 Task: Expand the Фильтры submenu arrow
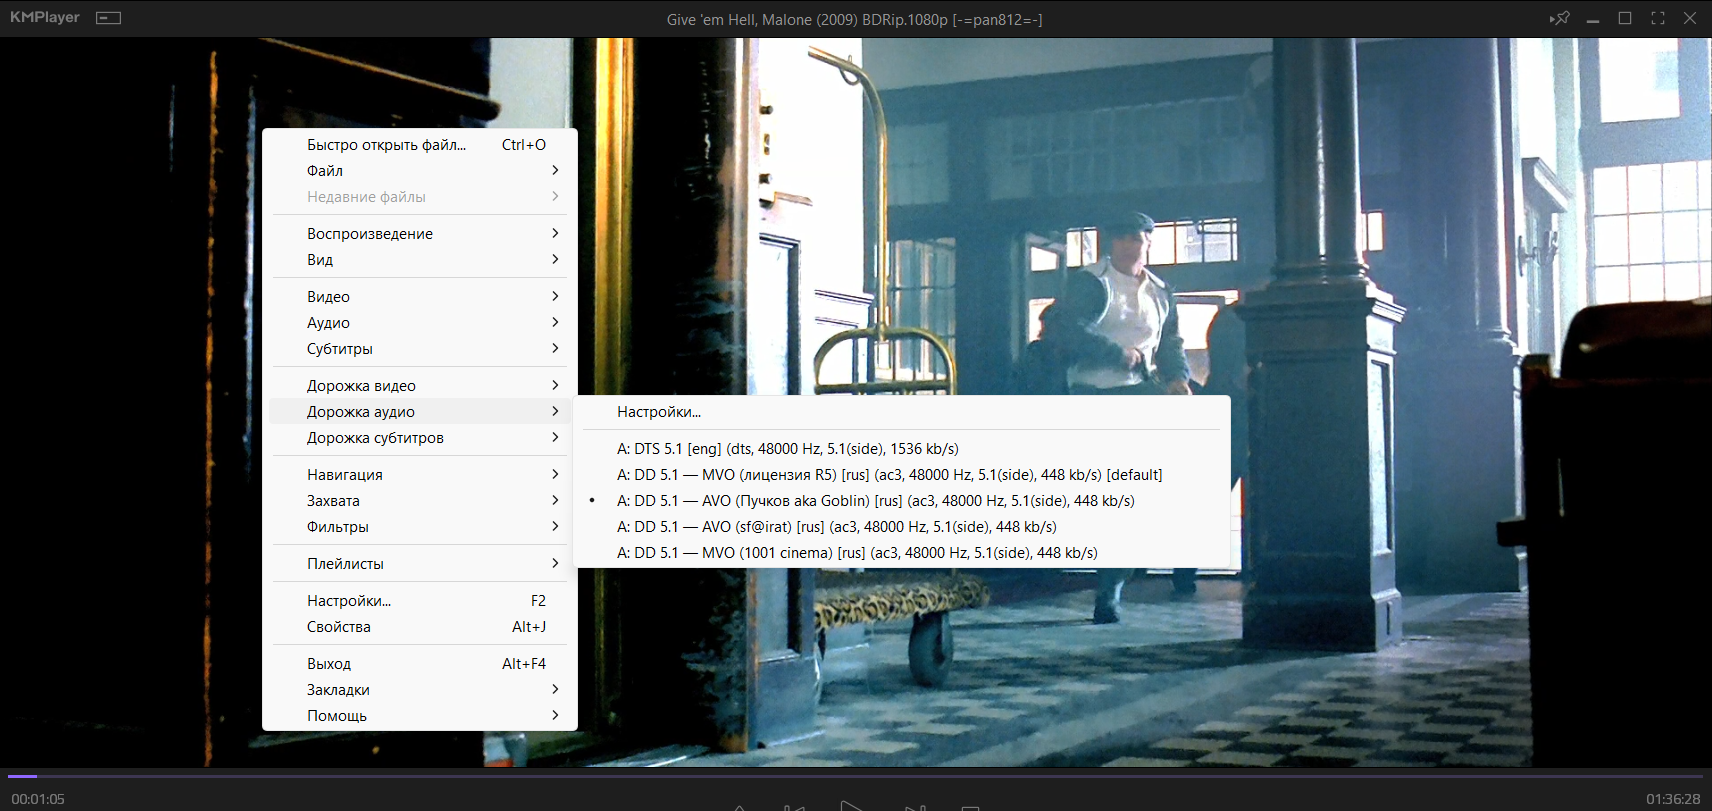(x=555, y=527)
